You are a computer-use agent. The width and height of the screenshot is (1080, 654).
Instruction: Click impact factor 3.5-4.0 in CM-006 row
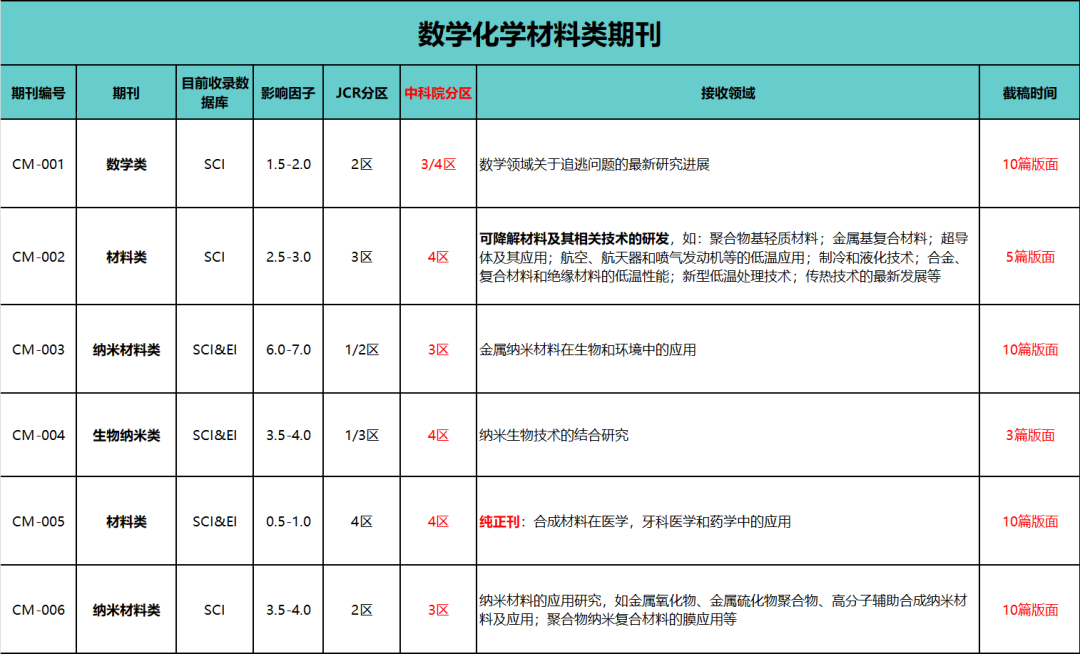click(288, 610)
